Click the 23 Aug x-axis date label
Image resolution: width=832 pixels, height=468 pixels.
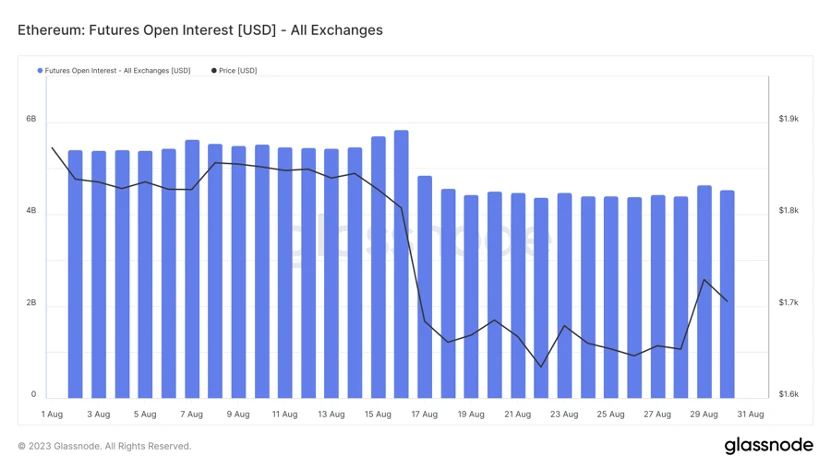(564, 413)
